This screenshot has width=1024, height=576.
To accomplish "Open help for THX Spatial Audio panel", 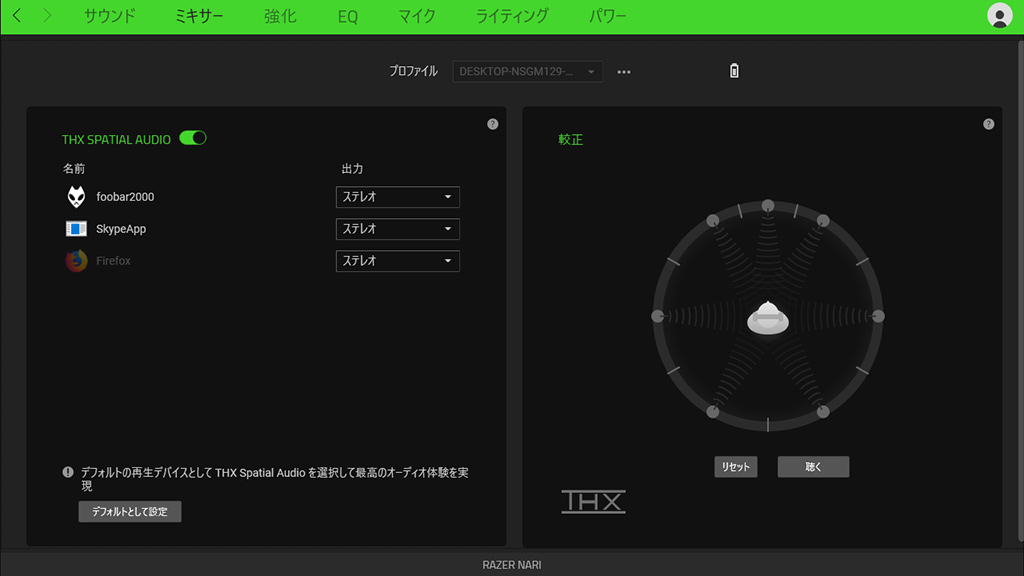I will (x=492, y=124).
